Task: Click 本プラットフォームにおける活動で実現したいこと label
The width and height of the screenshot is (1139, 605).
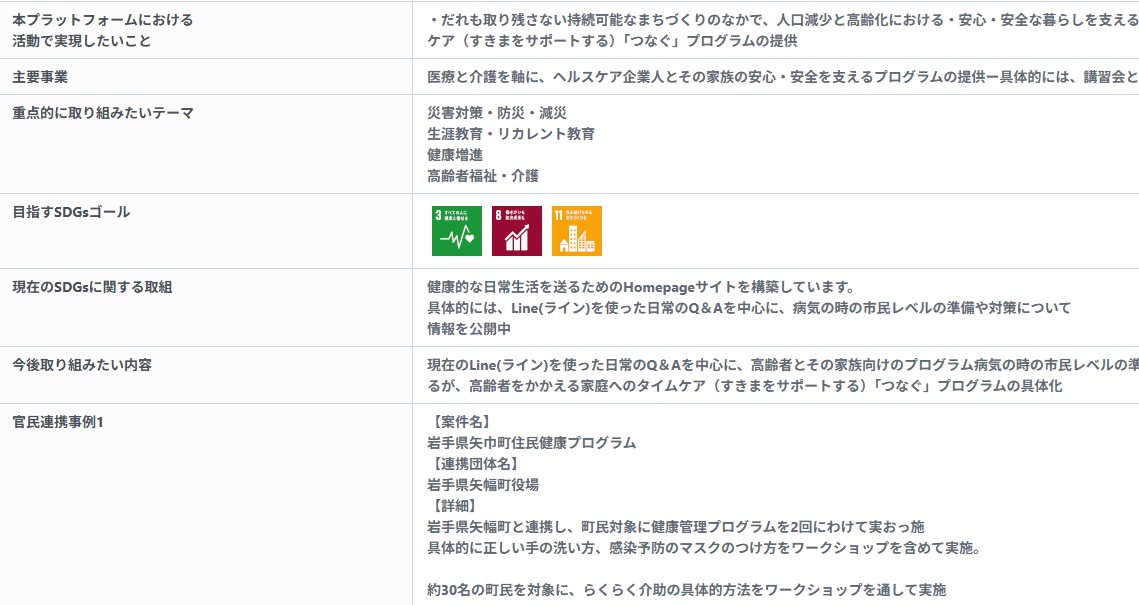Action: click(x=103, y=31)
